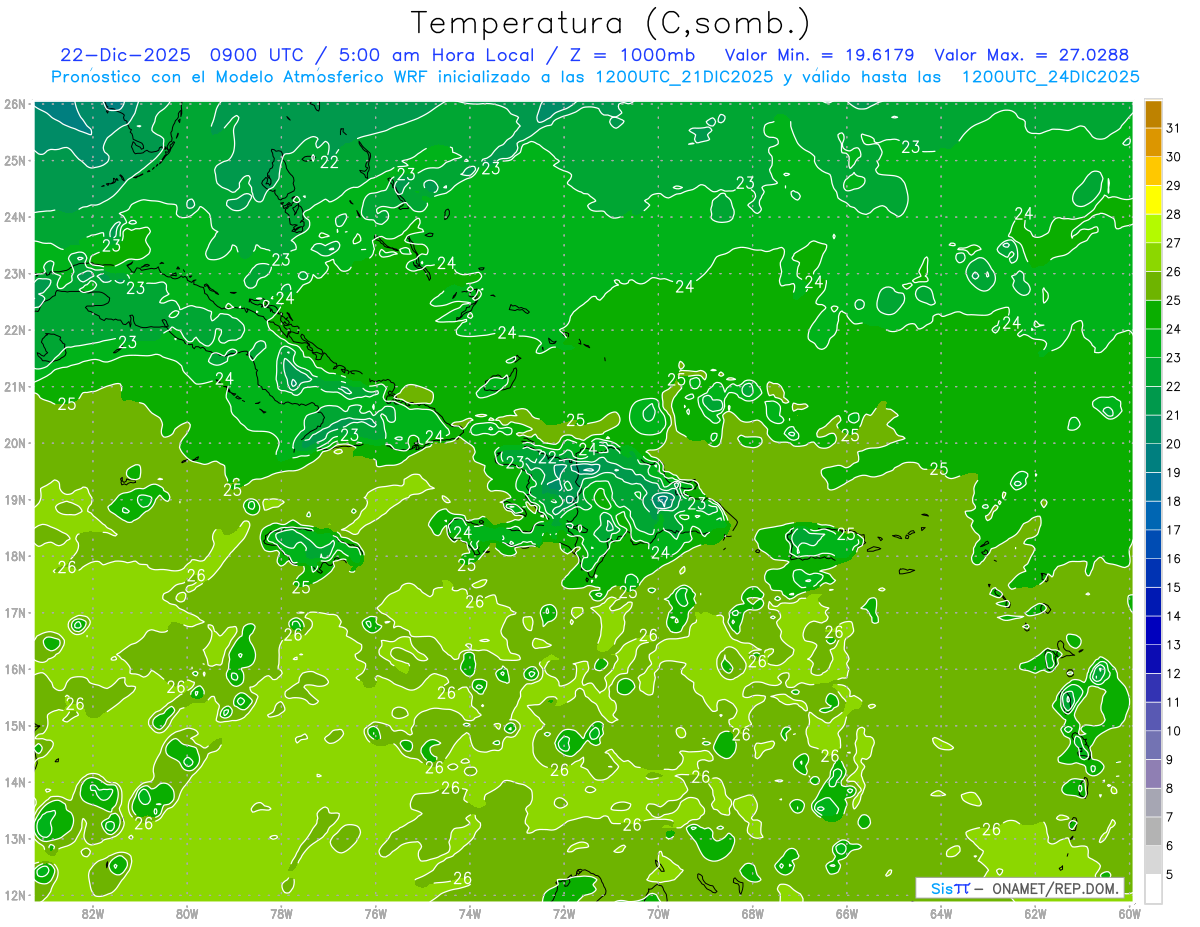1200x927 pixels.
Task: Click the '22N' latitude axis label
Action: click(14, 330)
